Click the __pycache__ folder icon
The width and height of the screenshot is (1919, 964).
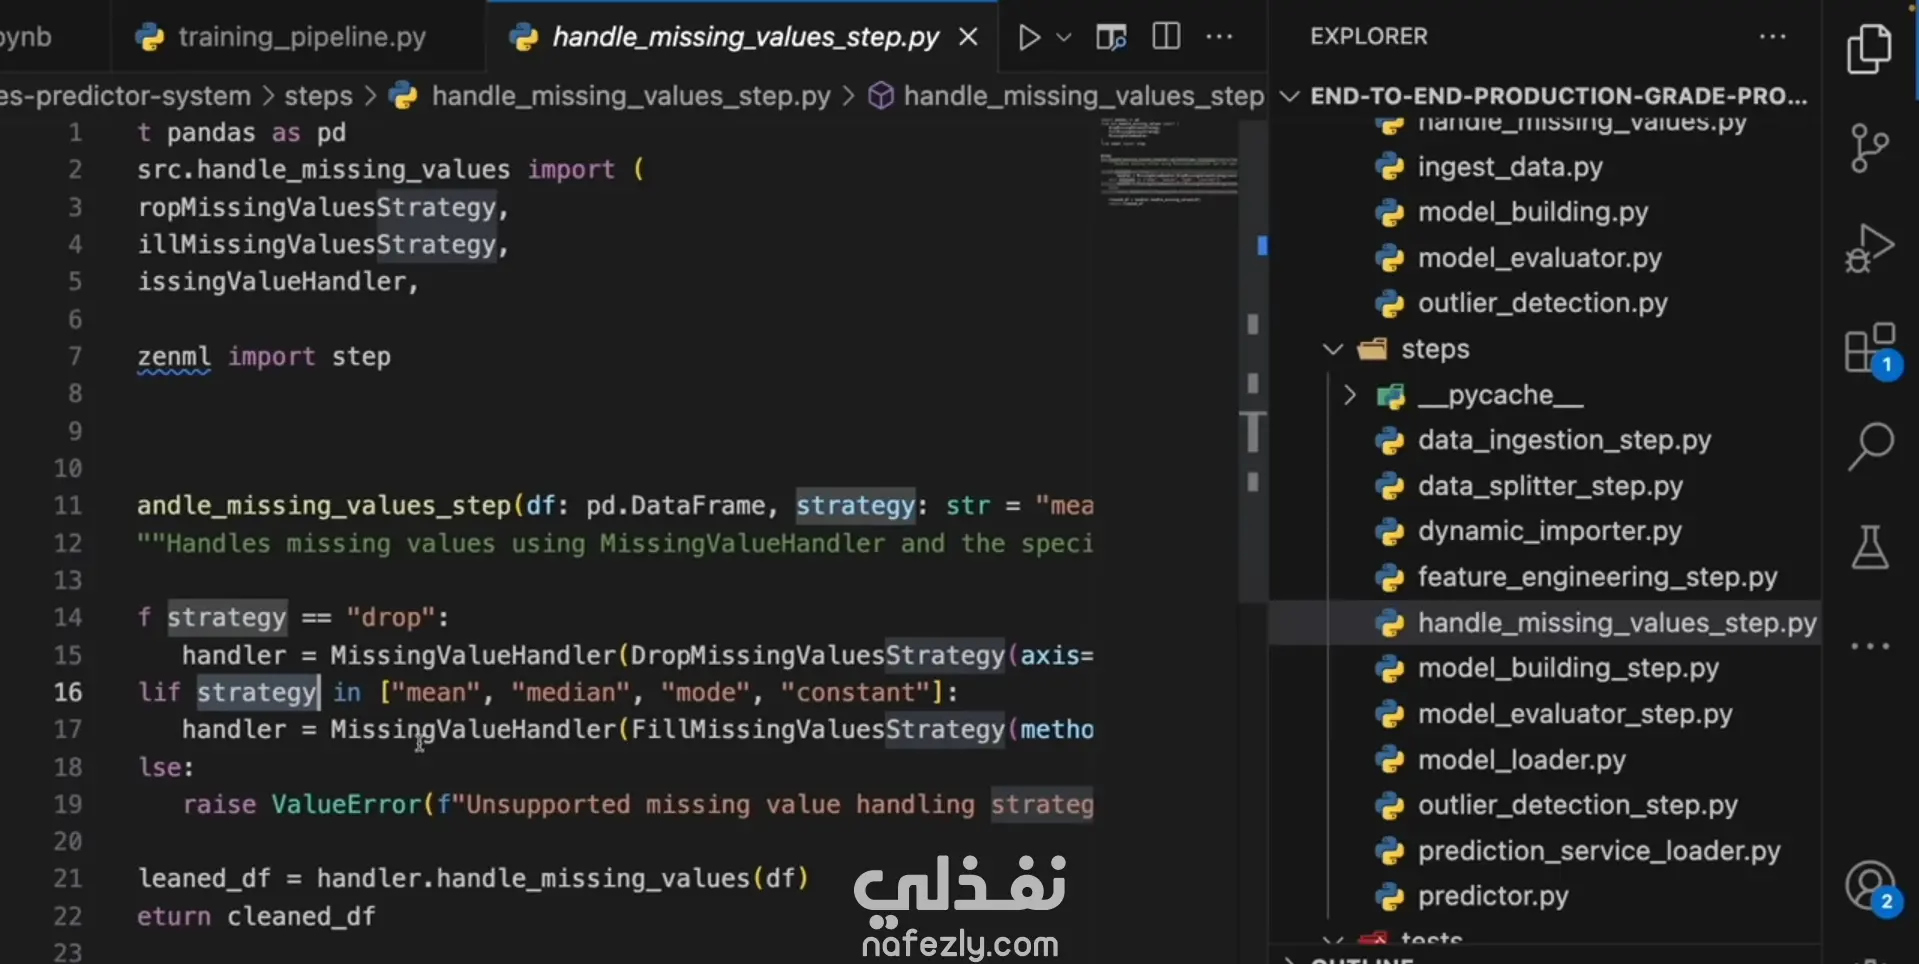tap(1390, 396)
